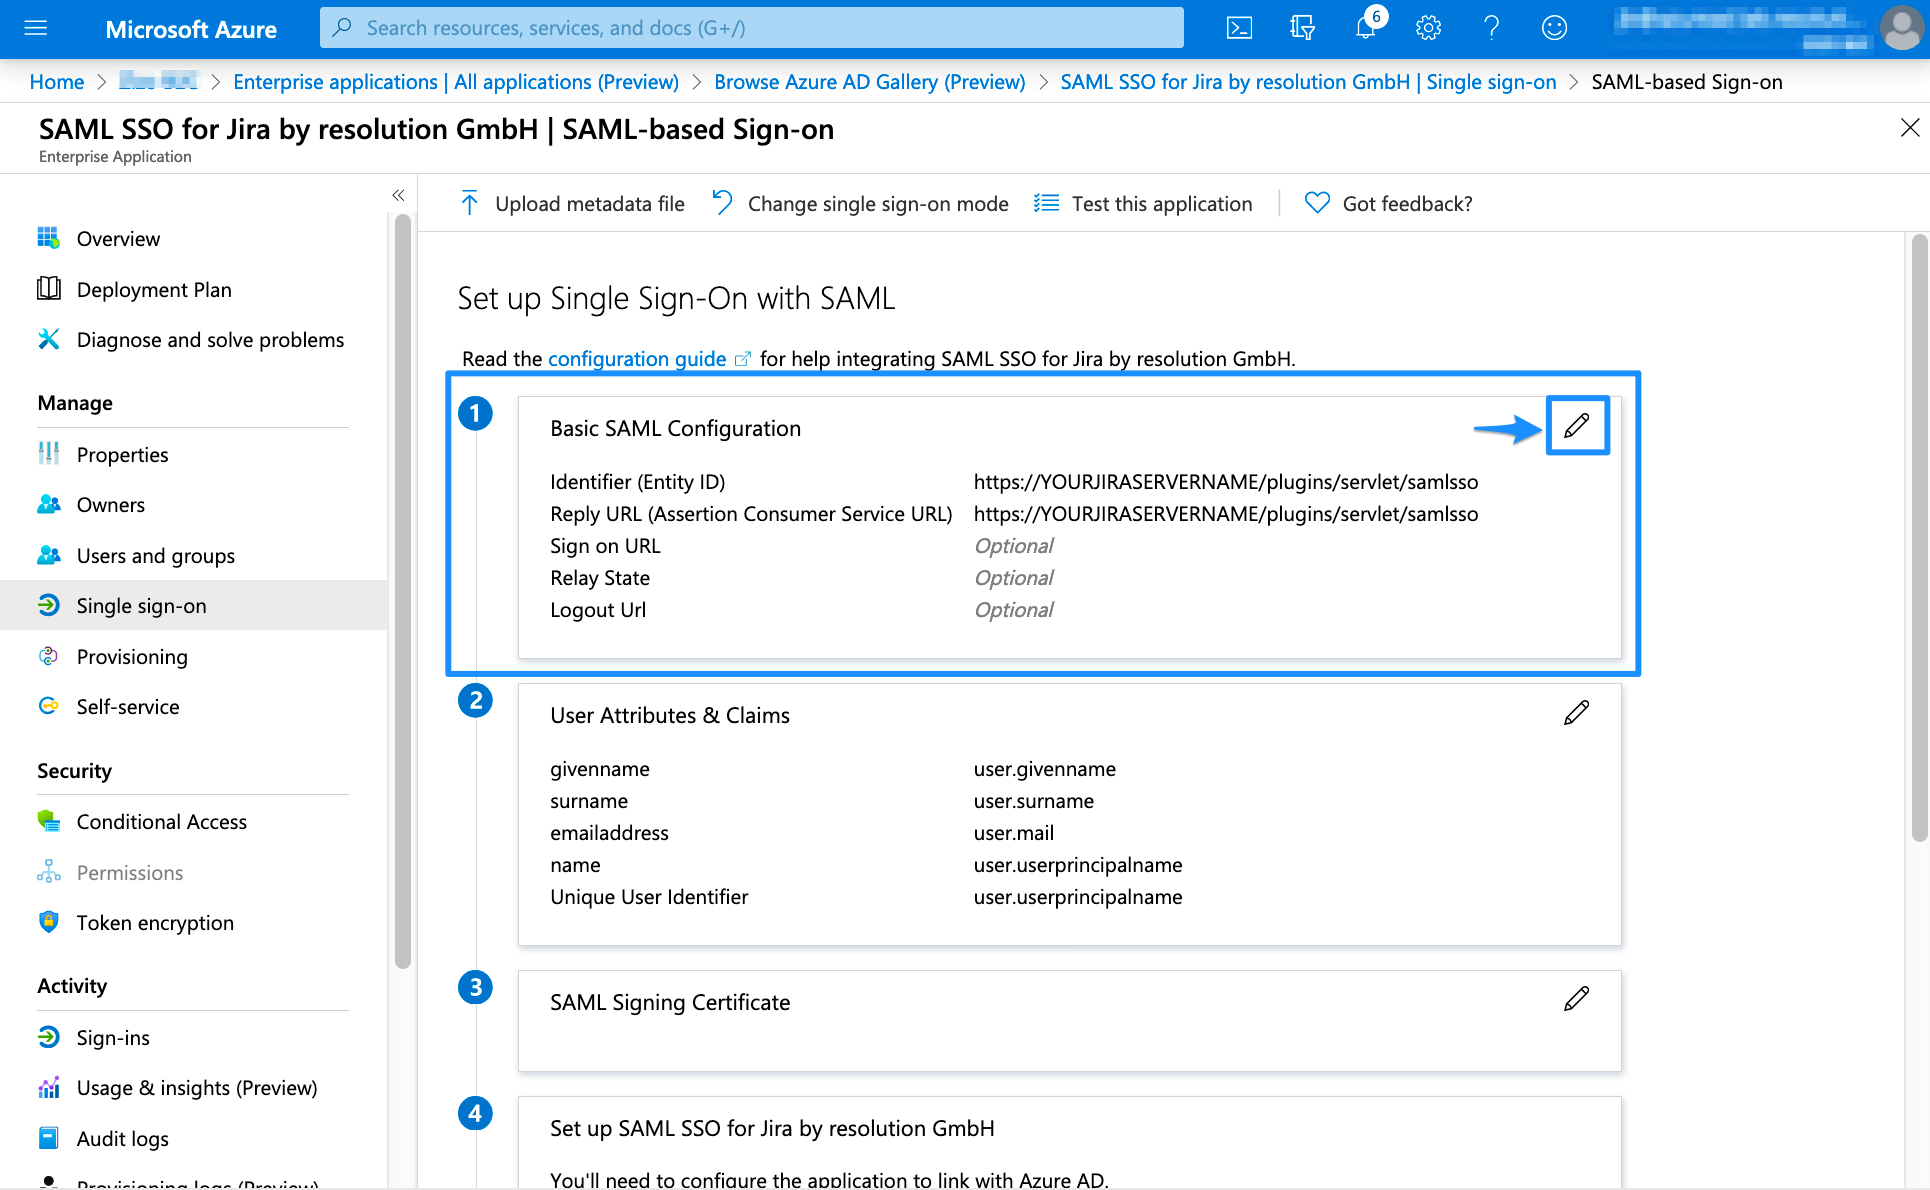Click the account avatar icon

1901,28
